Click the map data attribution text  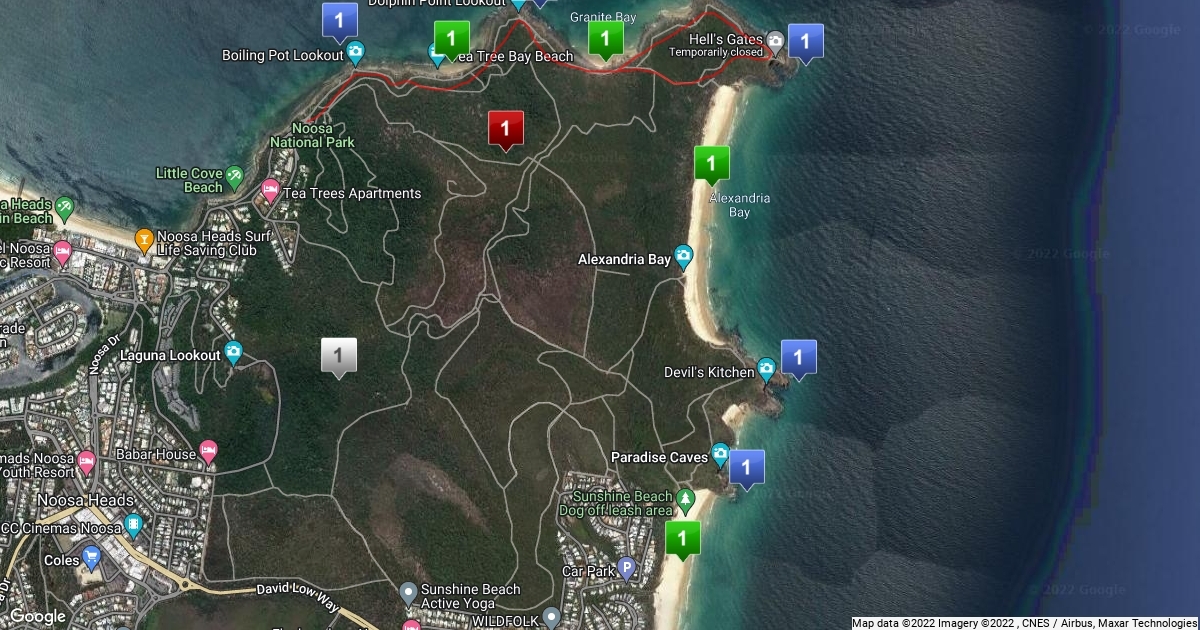1024,623
